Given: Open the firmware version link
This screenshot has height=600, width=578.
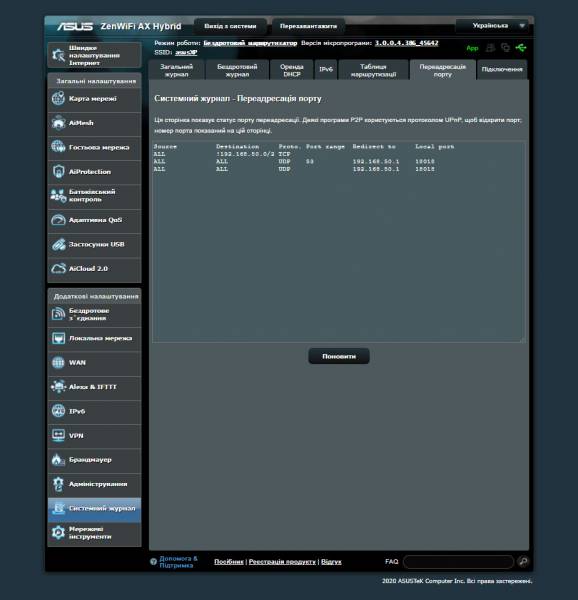Looking at the screenshot, I should click(406, 43).
